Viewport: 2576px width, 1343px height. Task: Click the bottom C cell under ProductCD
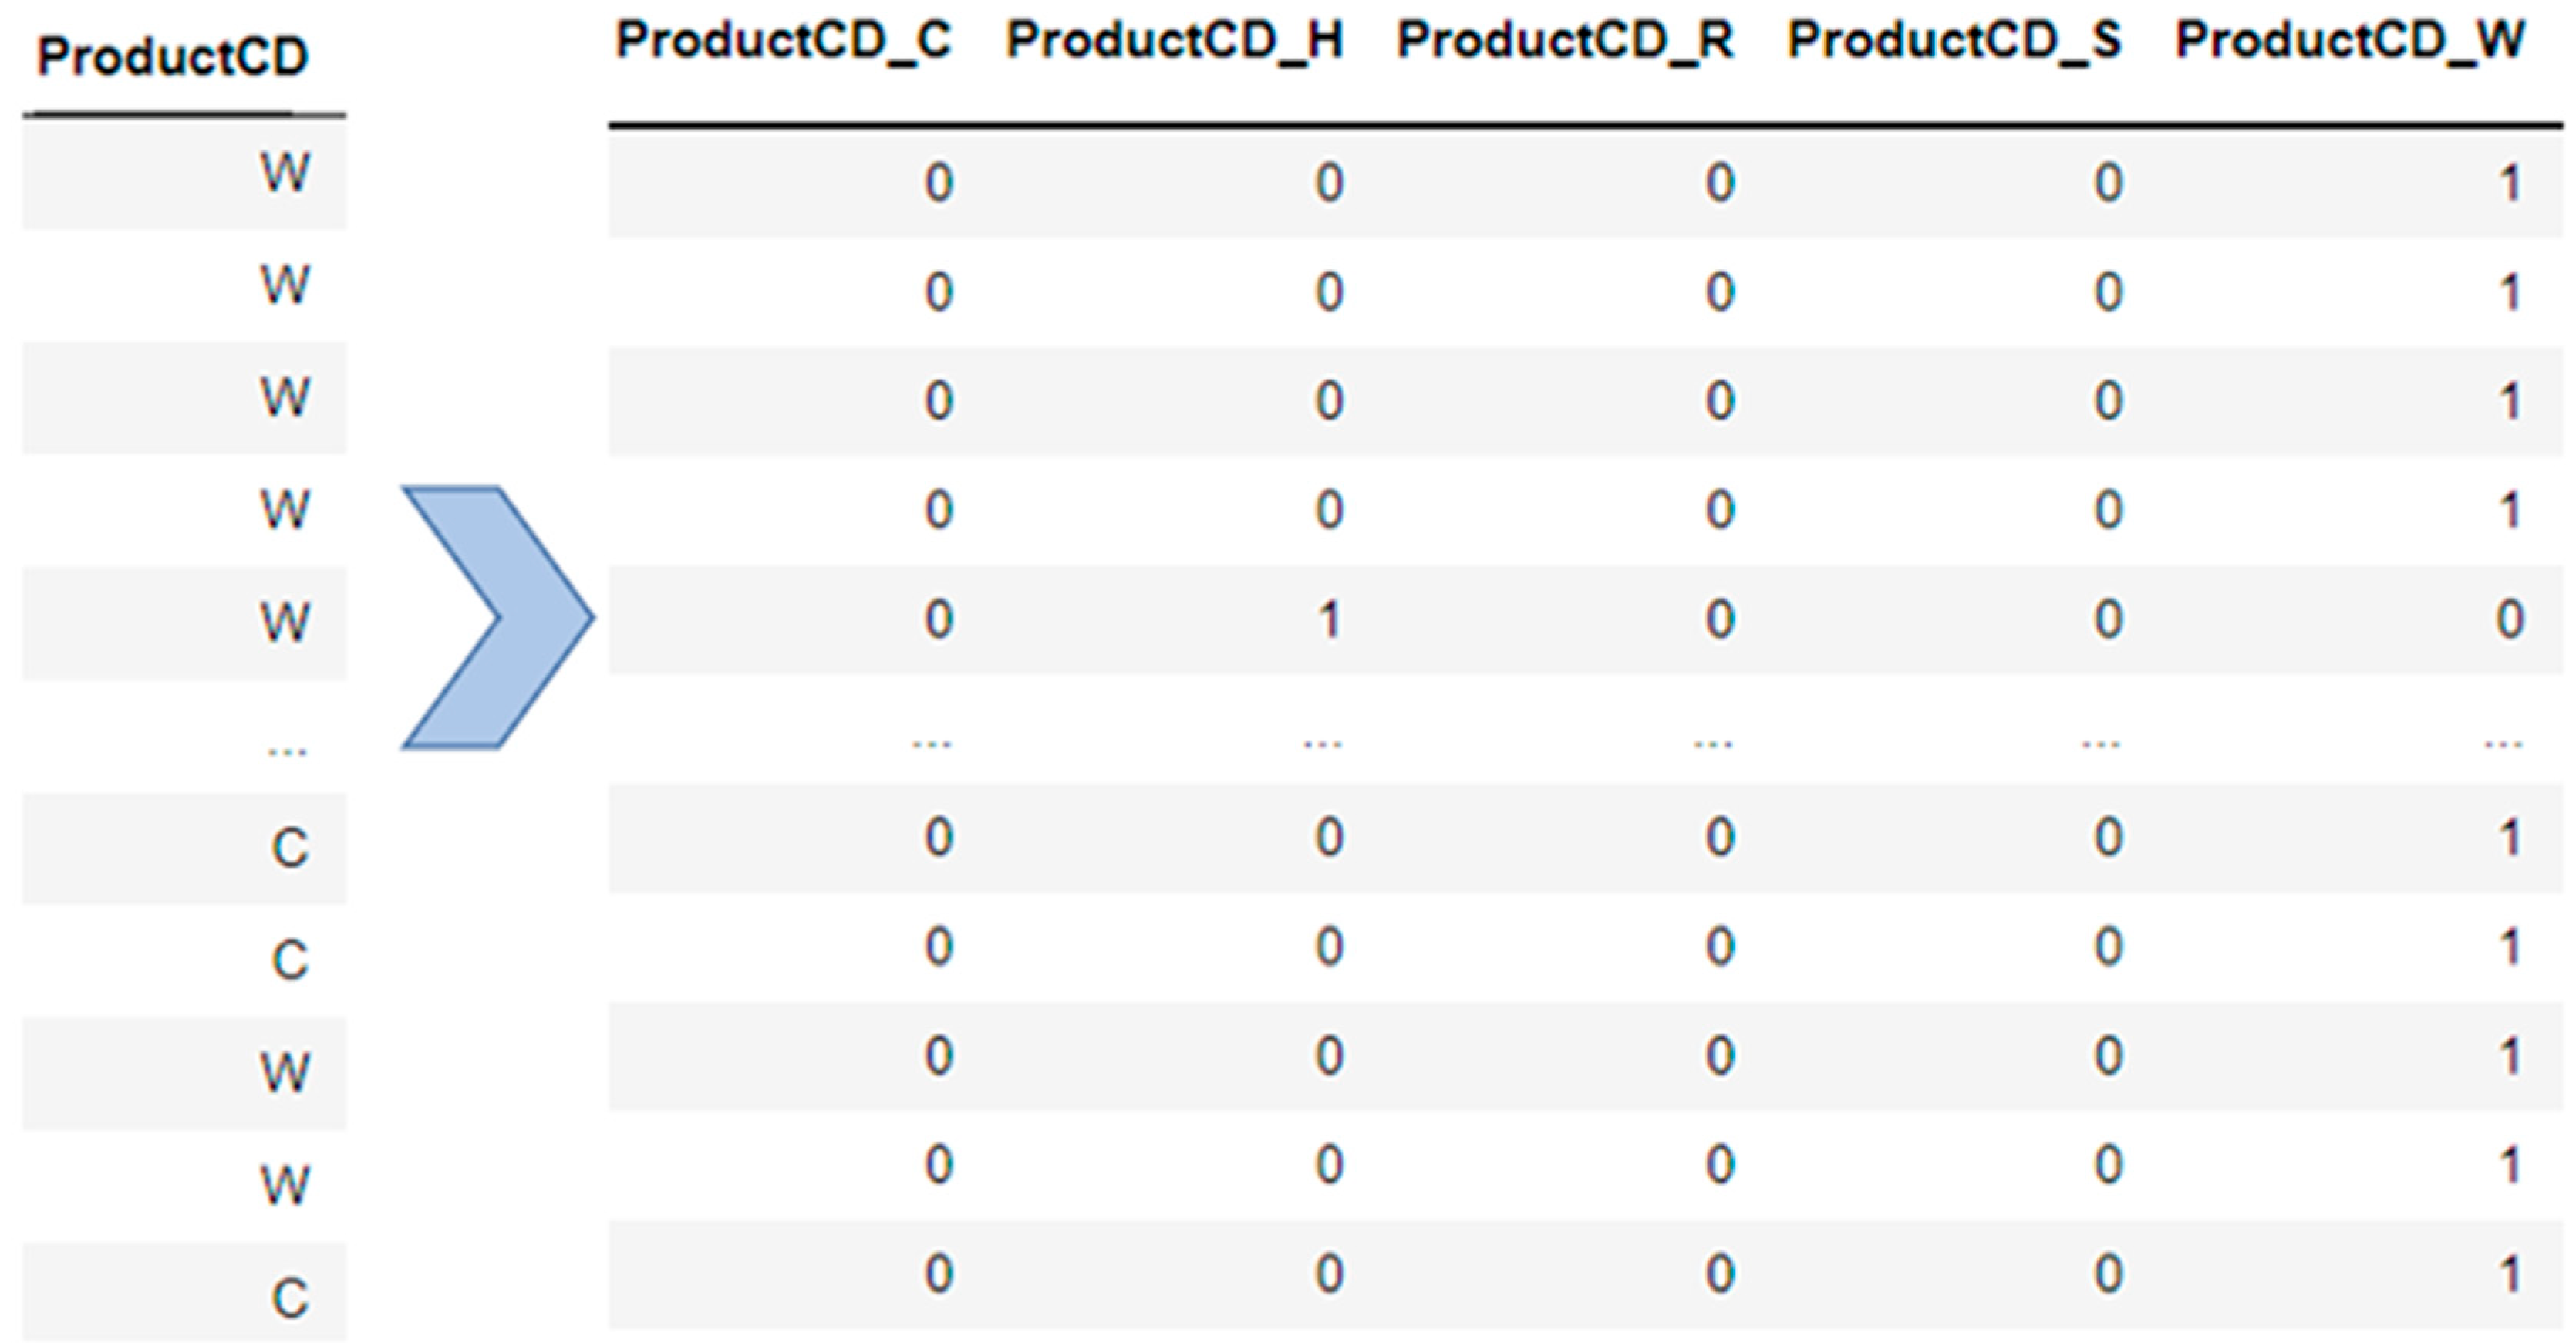[x=289, y=1298]
